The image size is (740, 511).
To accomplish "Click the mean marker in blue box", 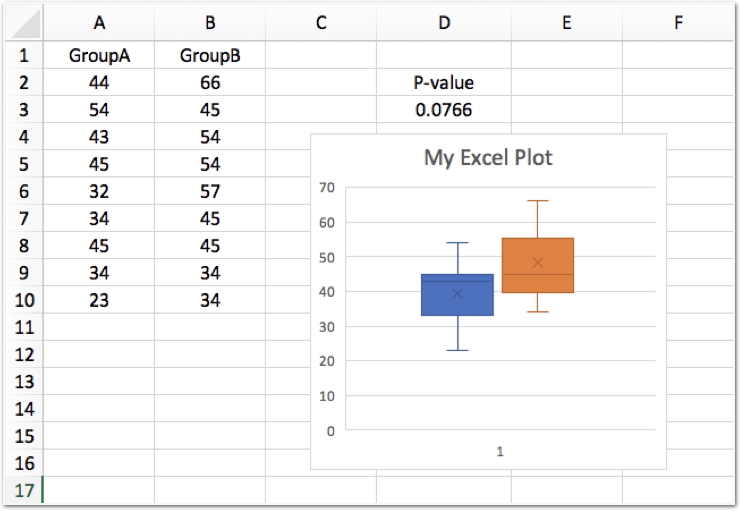I will coord(457,293).
